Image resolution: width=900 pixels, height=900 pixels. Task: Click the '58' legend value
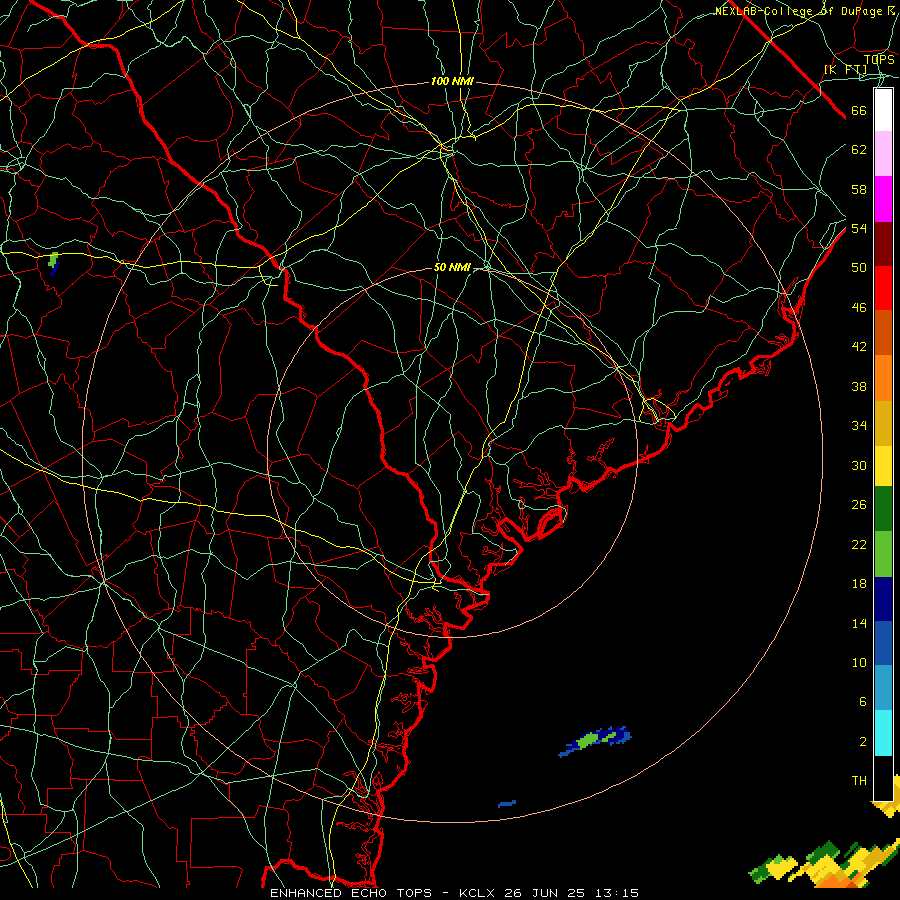click(x=859, y=189)
